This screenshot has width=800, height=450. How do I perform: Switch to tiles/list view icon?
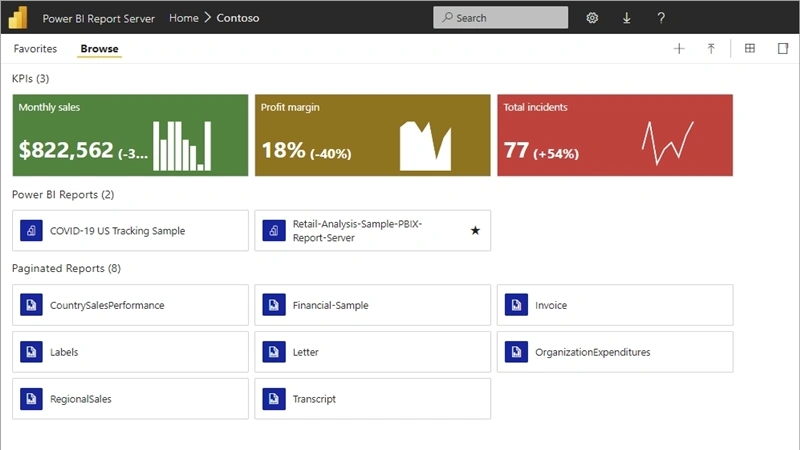[749, 48]
